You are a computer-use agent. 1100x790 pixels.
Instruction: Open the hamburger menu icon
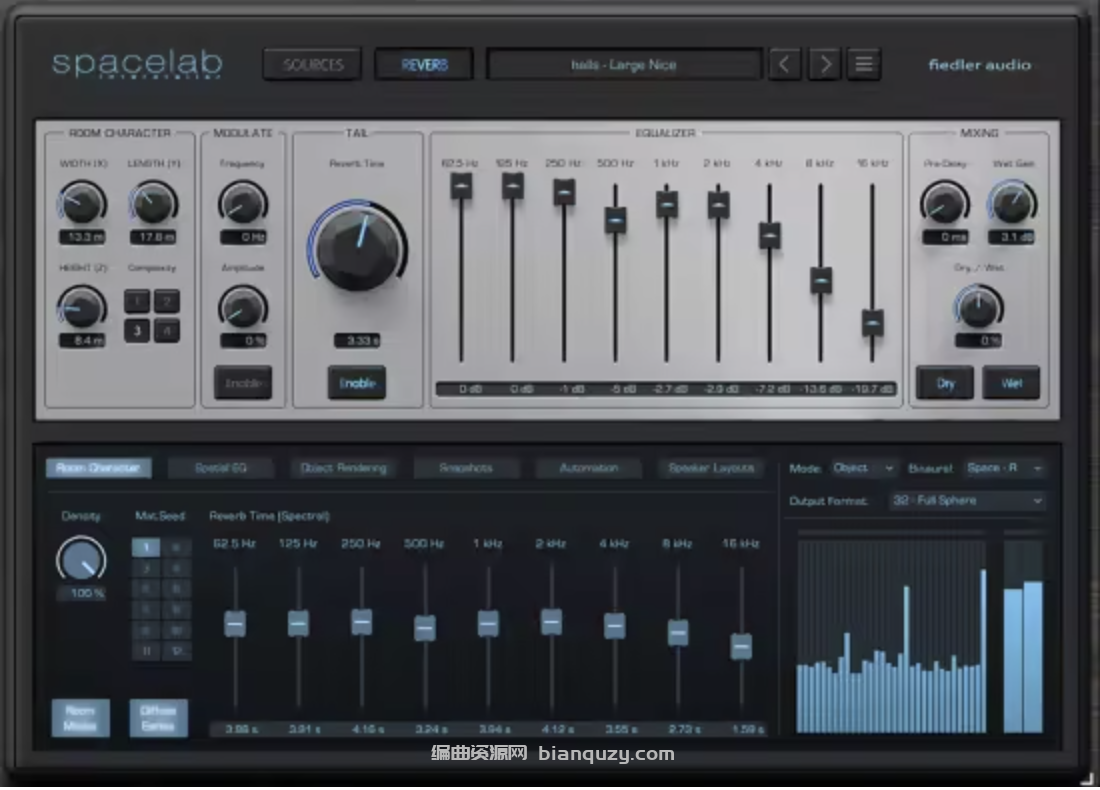coord(864,65)
